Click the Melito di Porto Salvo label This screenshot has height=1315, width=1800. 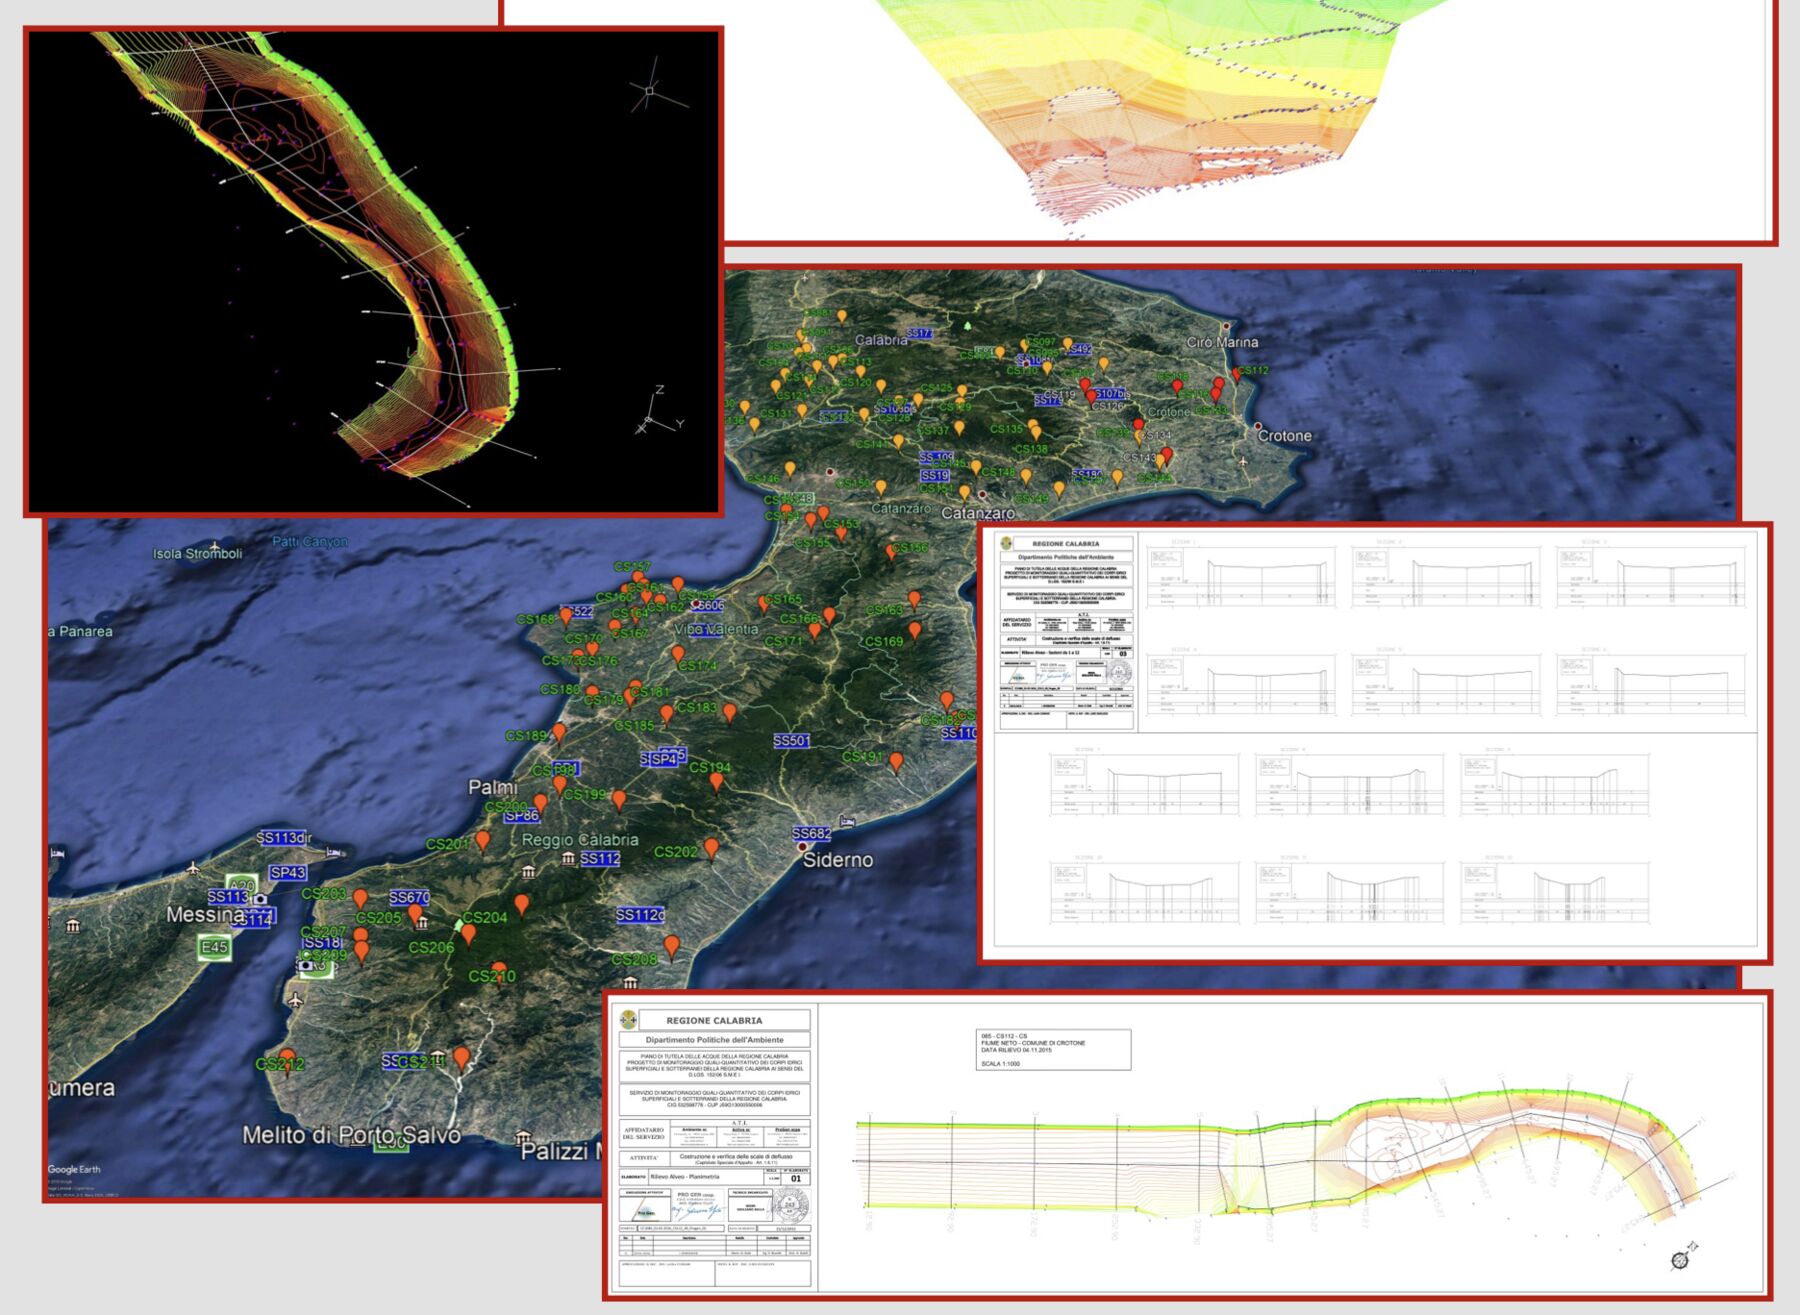point(351,1135)
